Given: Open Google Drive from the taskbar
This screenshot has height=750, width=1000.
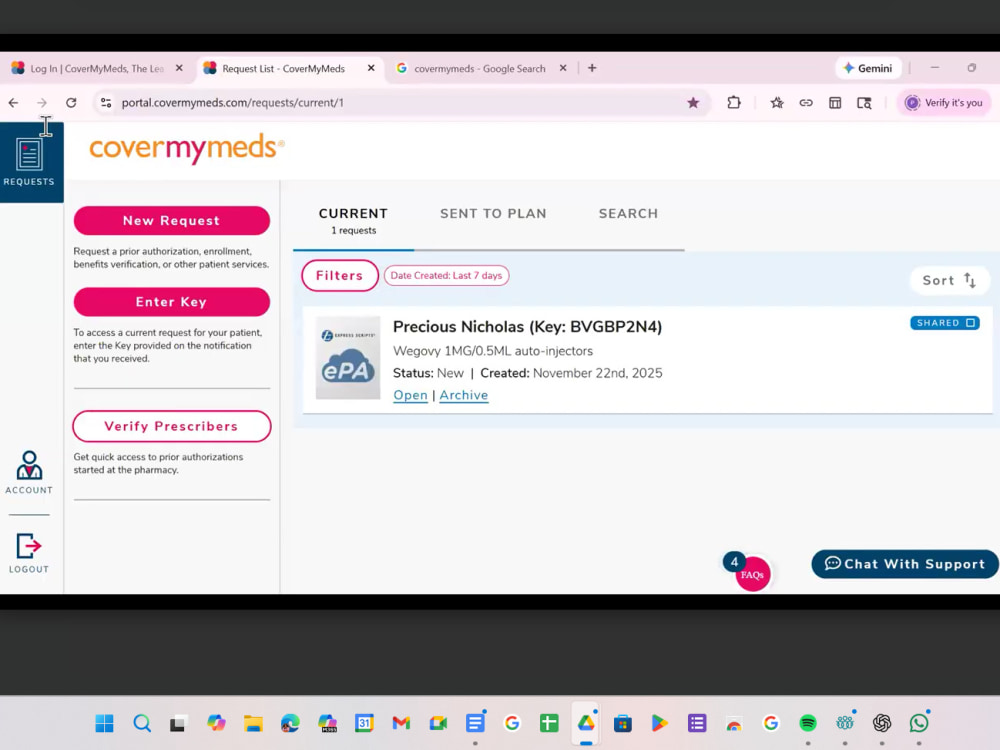Looking at the screenshot, I should pos(585,723).
